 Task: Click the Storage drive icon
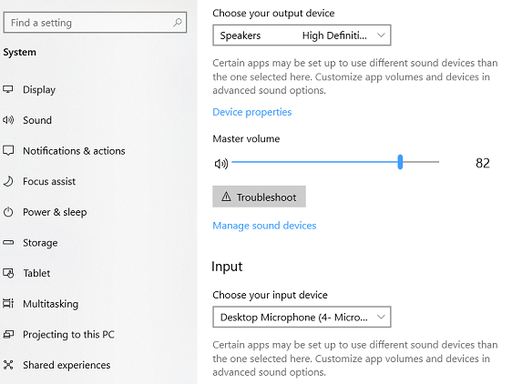coord(8,242)
